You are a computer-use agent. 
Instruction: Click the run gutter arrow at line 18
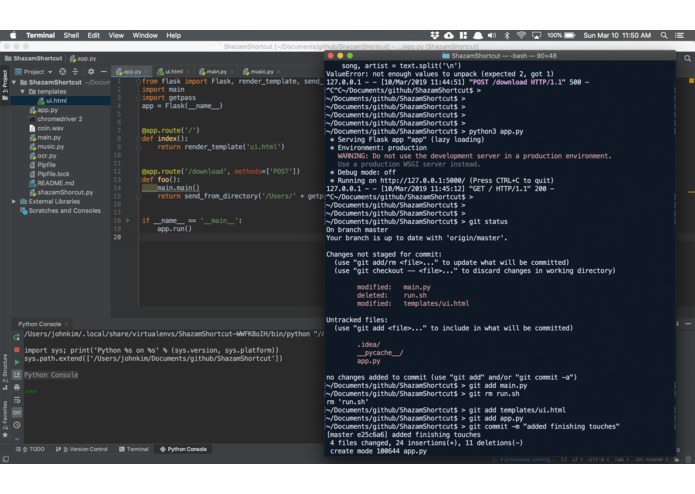tap(128, 220)
